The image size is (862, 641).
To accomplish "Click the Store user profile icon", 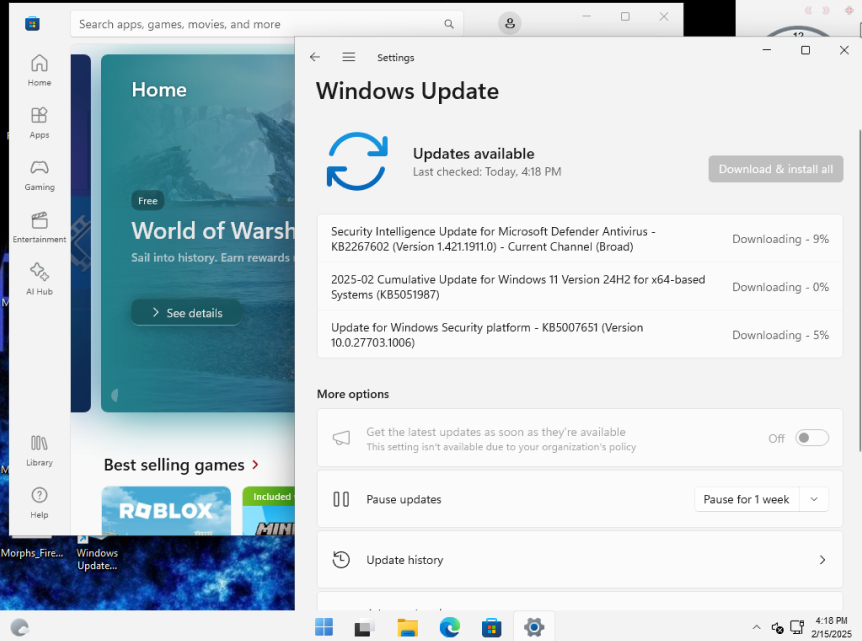I will click(510, 24).
